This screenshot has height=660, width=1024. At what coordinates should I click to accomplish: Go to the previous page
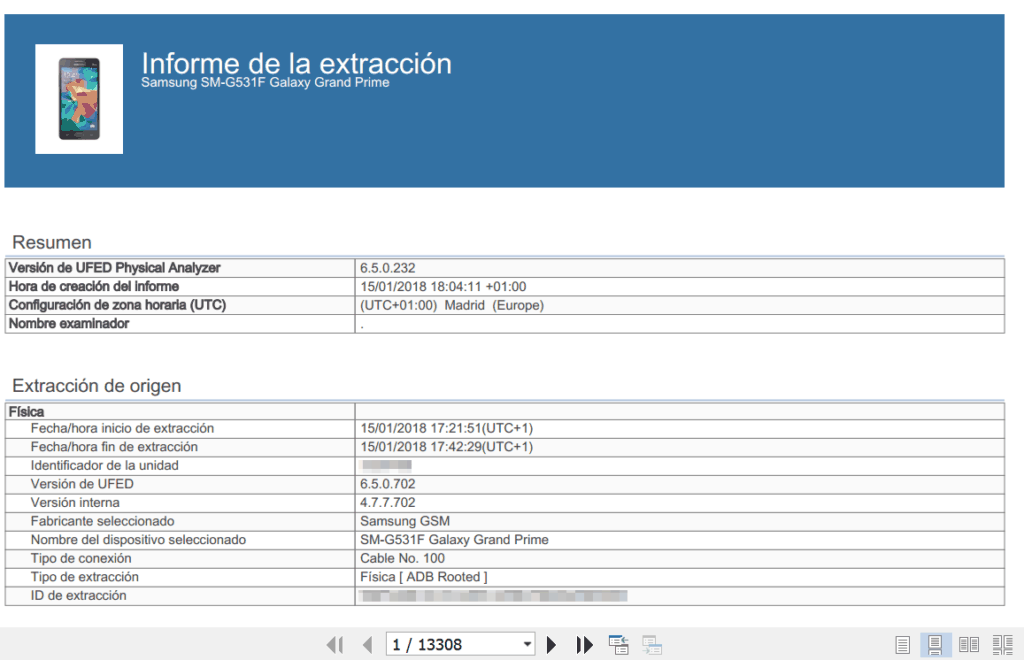[368, 645]
